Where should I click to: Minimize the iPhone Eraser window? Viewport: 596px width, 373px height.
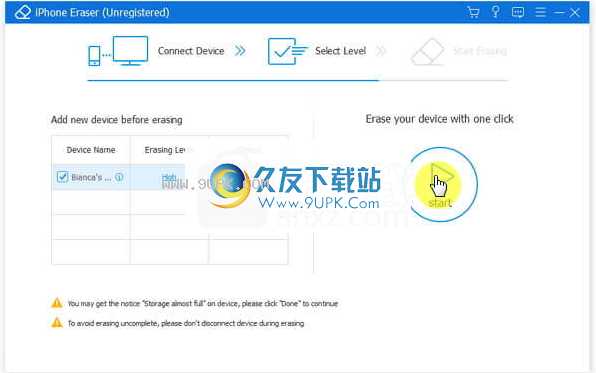tap(560, 13)
